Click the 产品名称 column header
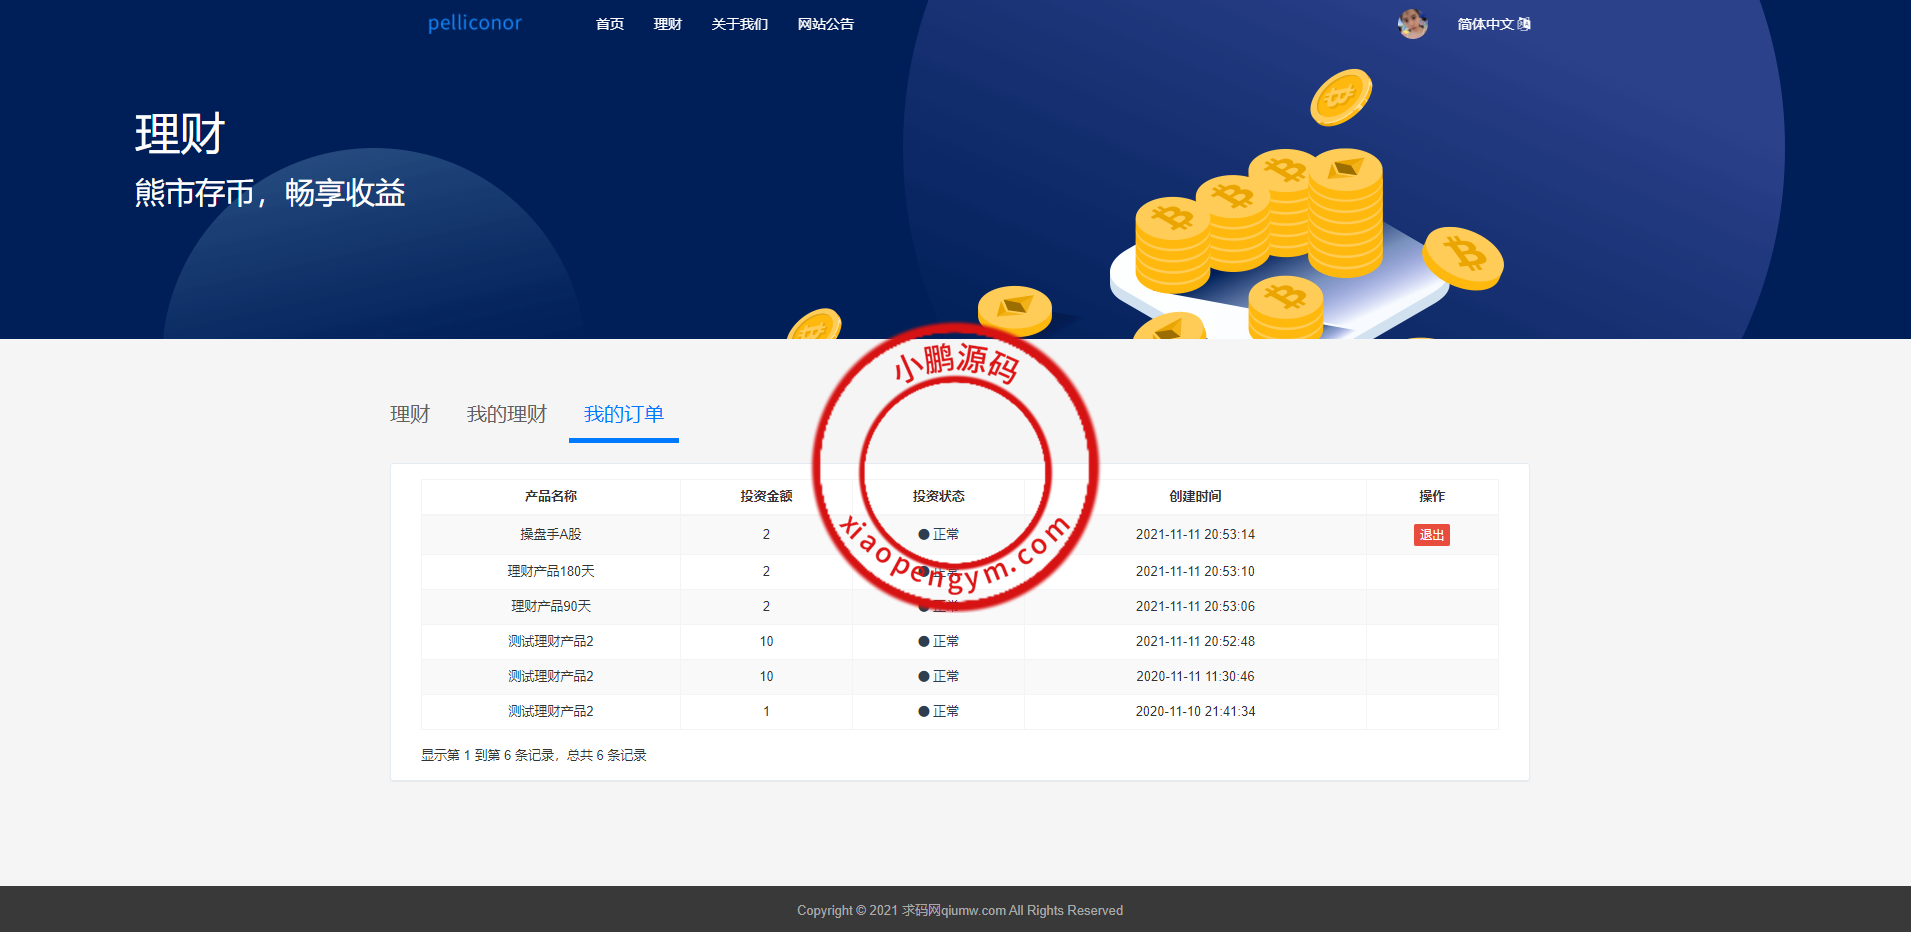This screenshot has width=1911, height=932. click(551, 496)
